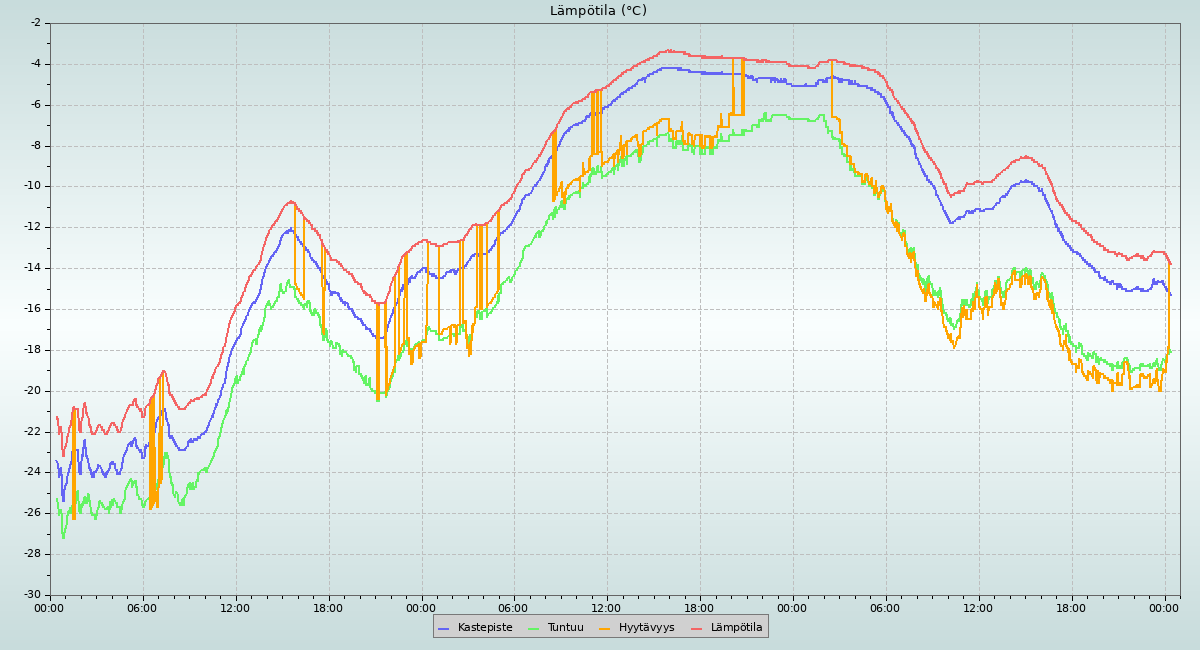Click the final 00:00 tick label on time axis
This screenshot has width=1200, height=650.
click(x=1164, y=607)
